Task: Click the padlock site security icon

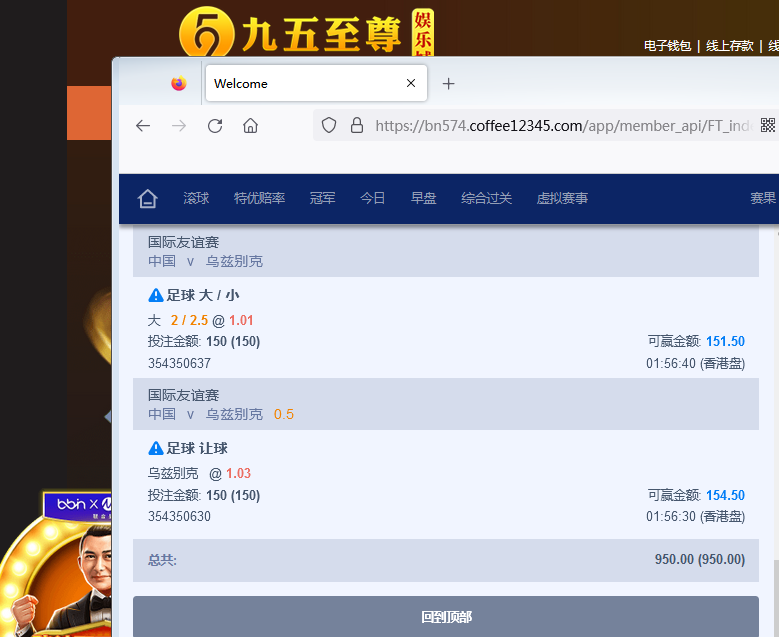Action: click(x=356, y=125)
